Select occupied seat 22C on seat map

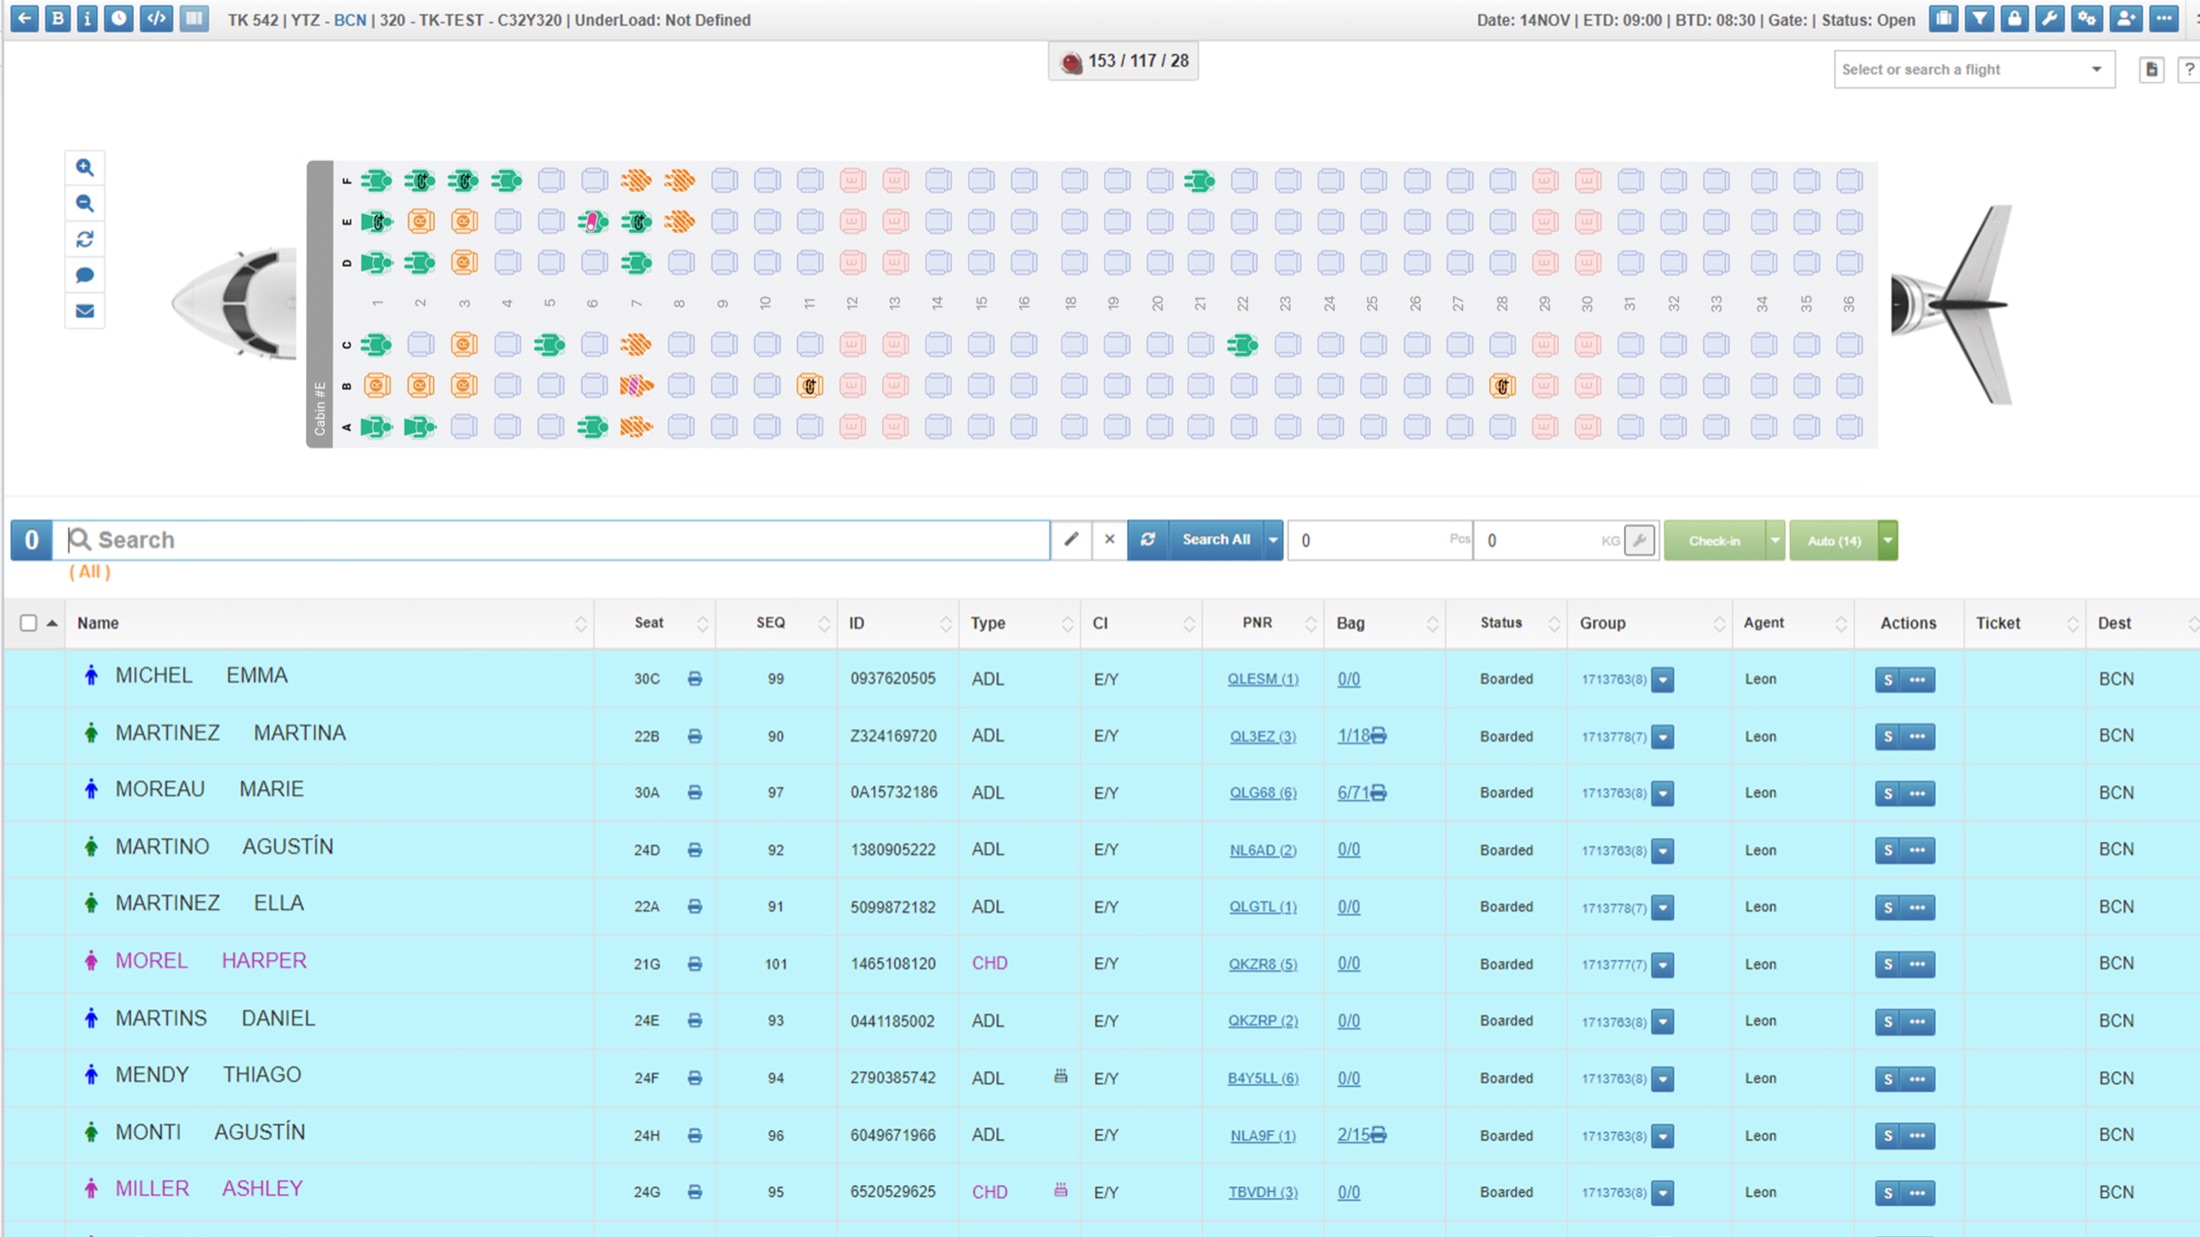(x=1243, y=345)
